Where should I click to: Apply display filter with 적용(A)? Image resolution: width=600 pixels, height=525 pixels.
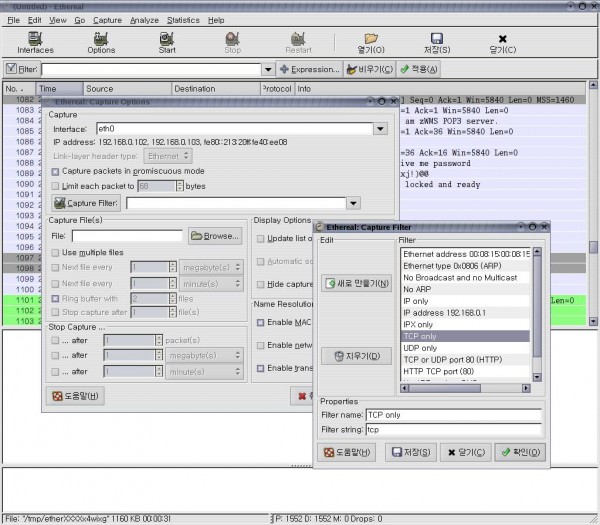[x=418, y=69]
